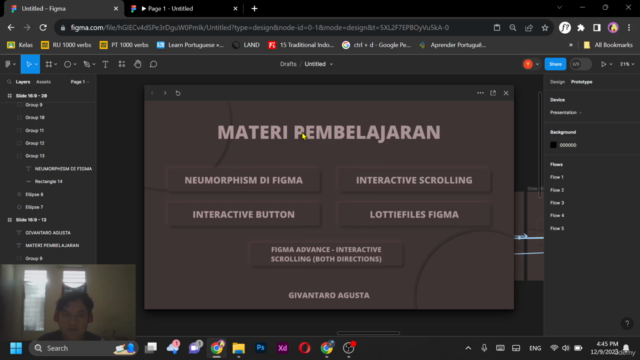Switch to the Assets tab
This screenshot has width=640, height=360.
43,82
